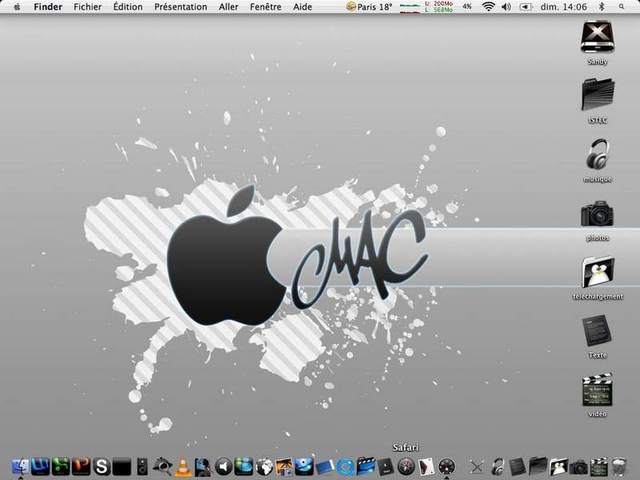This screenshot has height=480, width=640.
Task: Open the Fichier menu
Action: click(87, 7)
